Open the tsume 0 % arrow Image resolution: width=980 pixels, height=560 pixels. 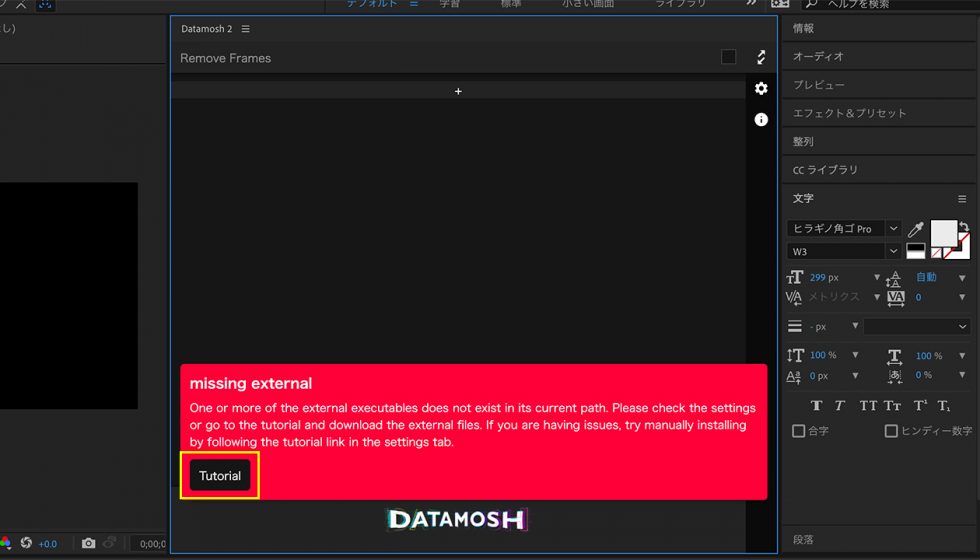[x=962, y=375]
